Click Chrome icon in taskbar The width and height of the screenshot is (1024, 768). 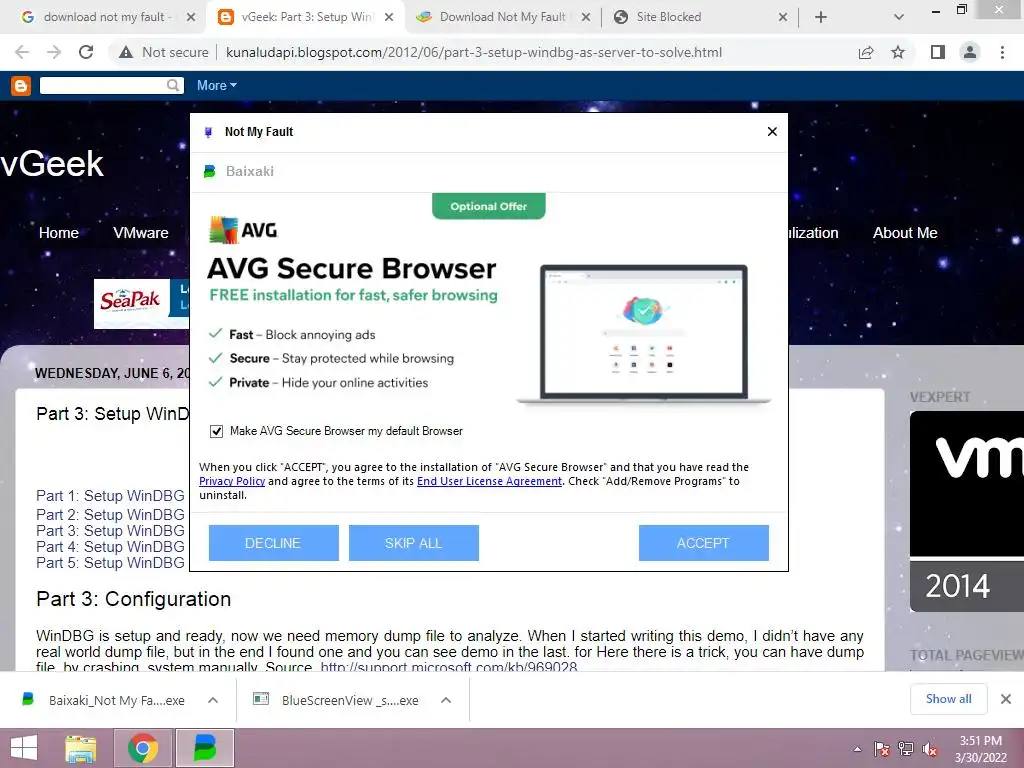[x=143, y=748]
